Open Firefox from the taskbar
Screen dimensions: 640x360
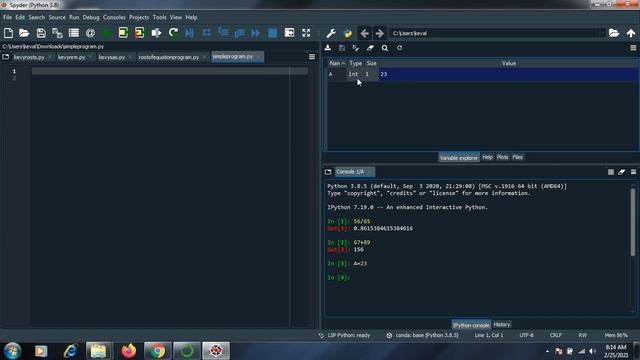coord(129,351)
